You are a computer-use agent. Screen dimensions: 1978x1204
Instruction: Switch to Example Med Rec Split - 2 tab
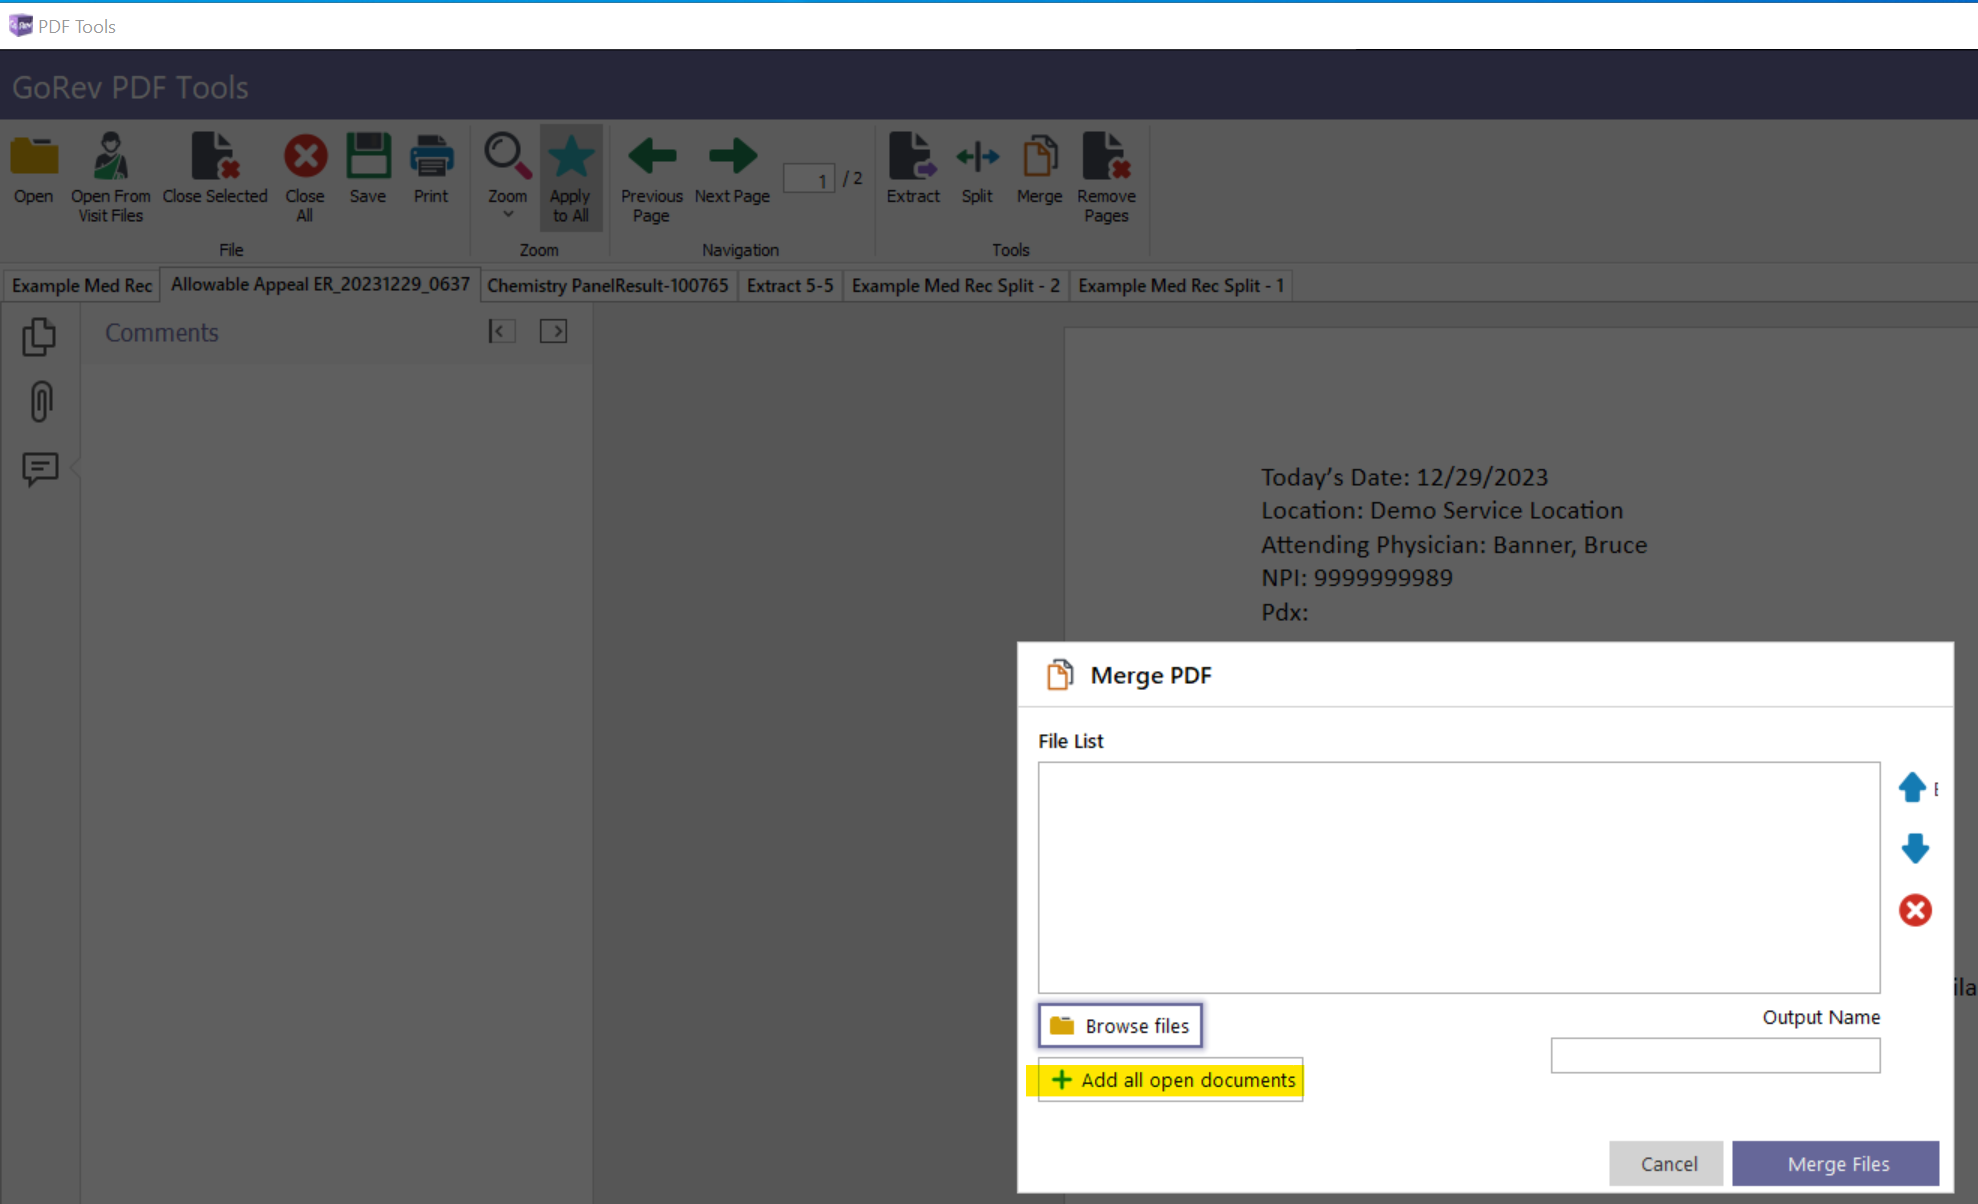click(956, 286)
